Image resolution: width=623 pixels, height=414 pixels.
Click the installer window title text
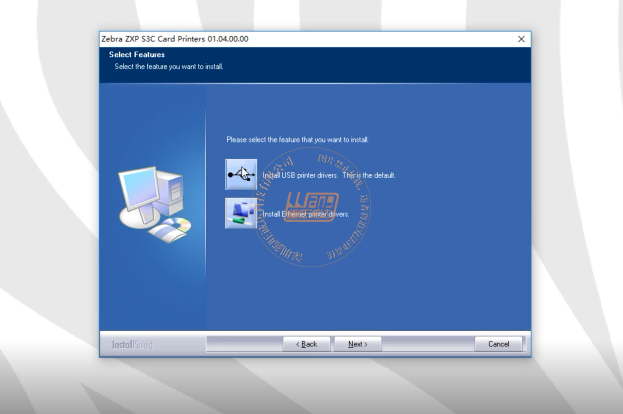pyautogui.click(x=175, y=39)
